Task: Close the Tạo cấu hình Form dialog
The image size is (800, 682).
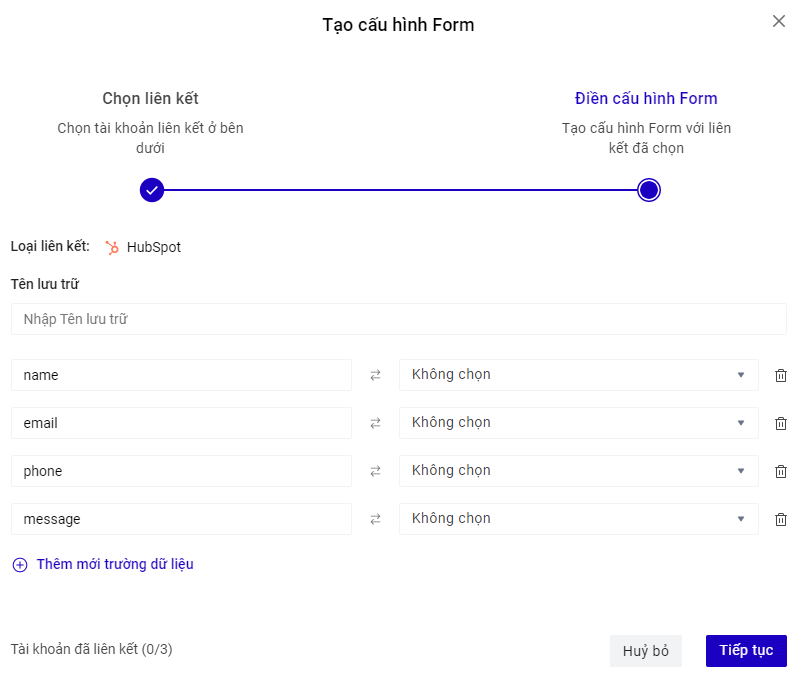Action: 779,21
